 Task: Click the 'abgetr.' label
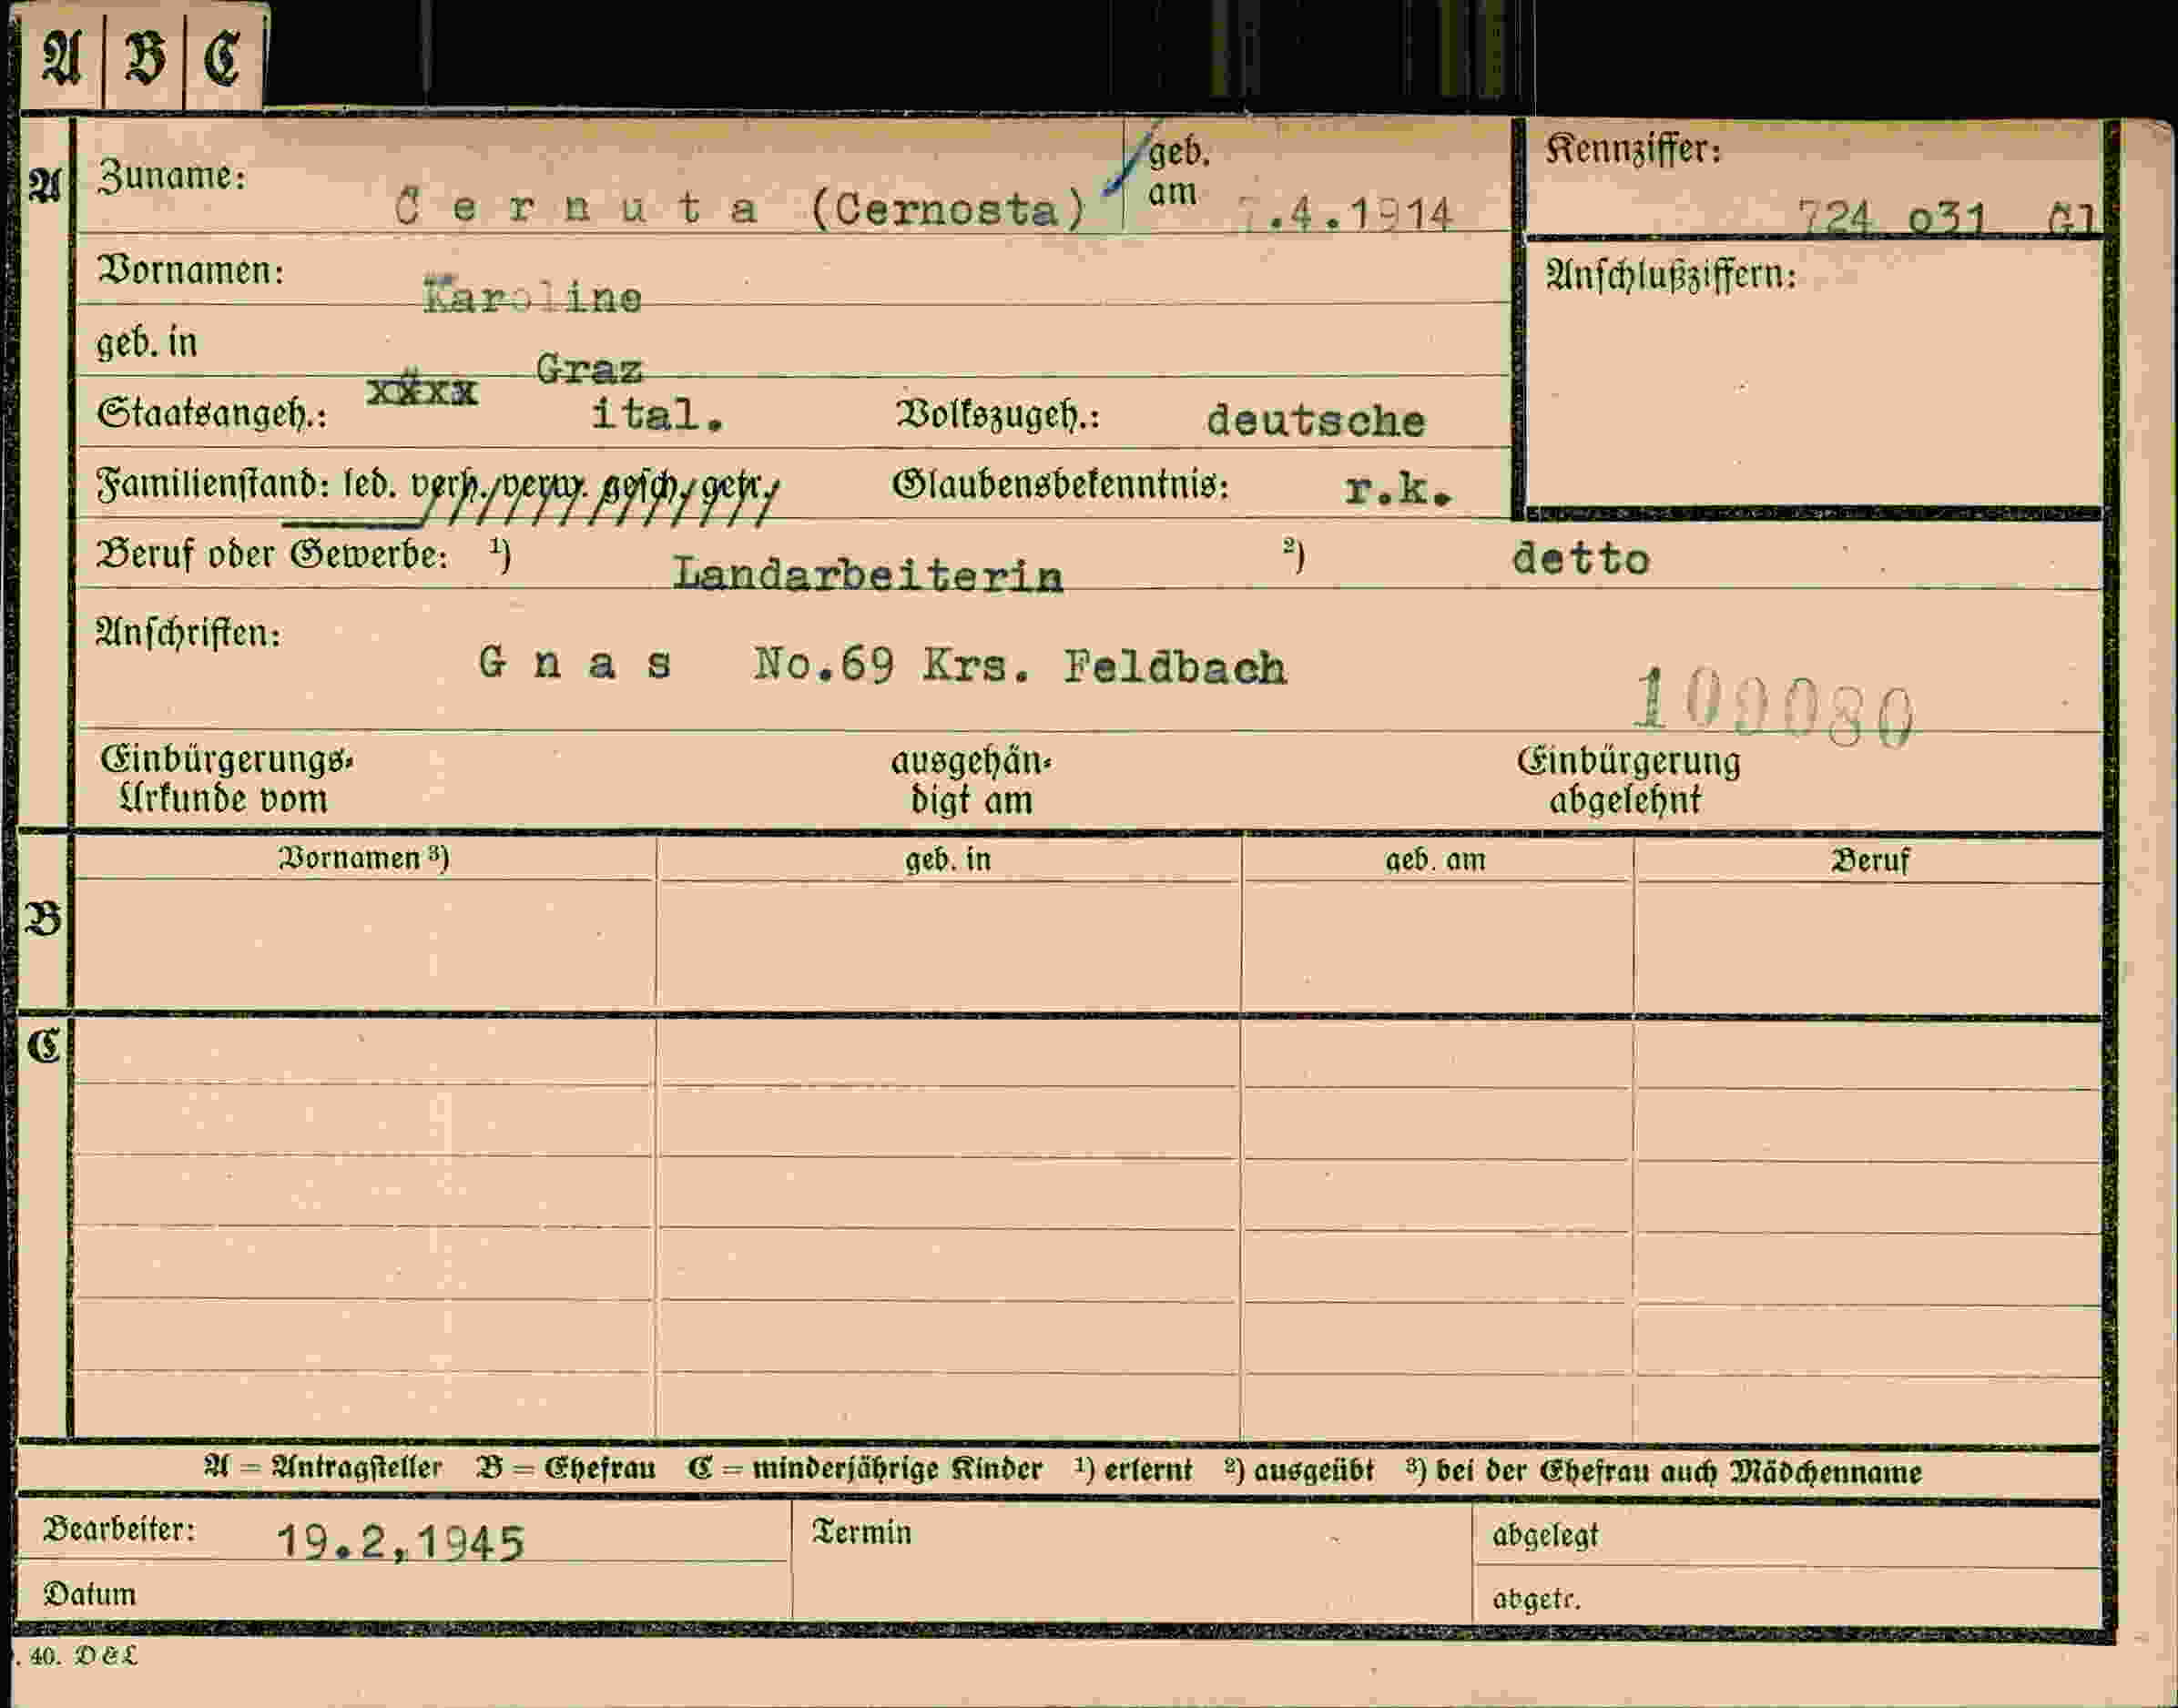click(x=1536, y=1599)
